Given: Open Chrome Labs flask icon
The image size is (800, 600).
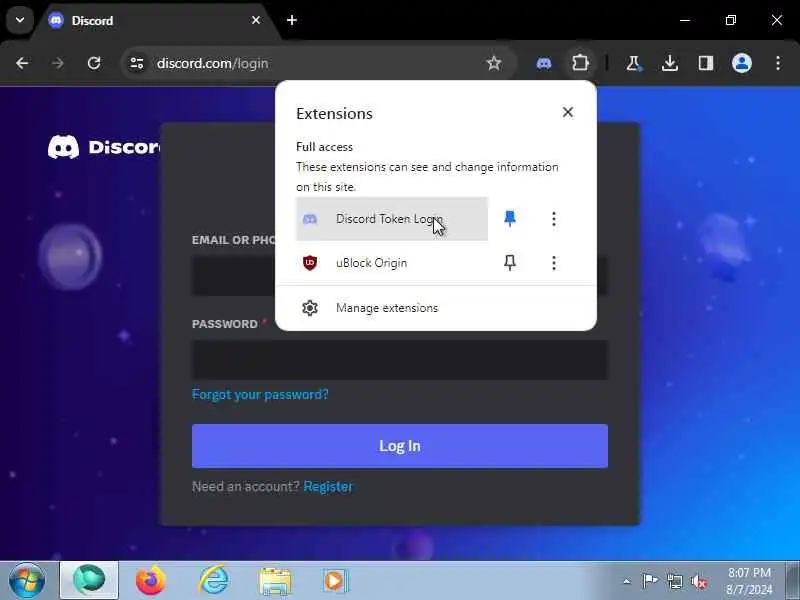Looking at the screenshot, I should click(x=634, y=63).
